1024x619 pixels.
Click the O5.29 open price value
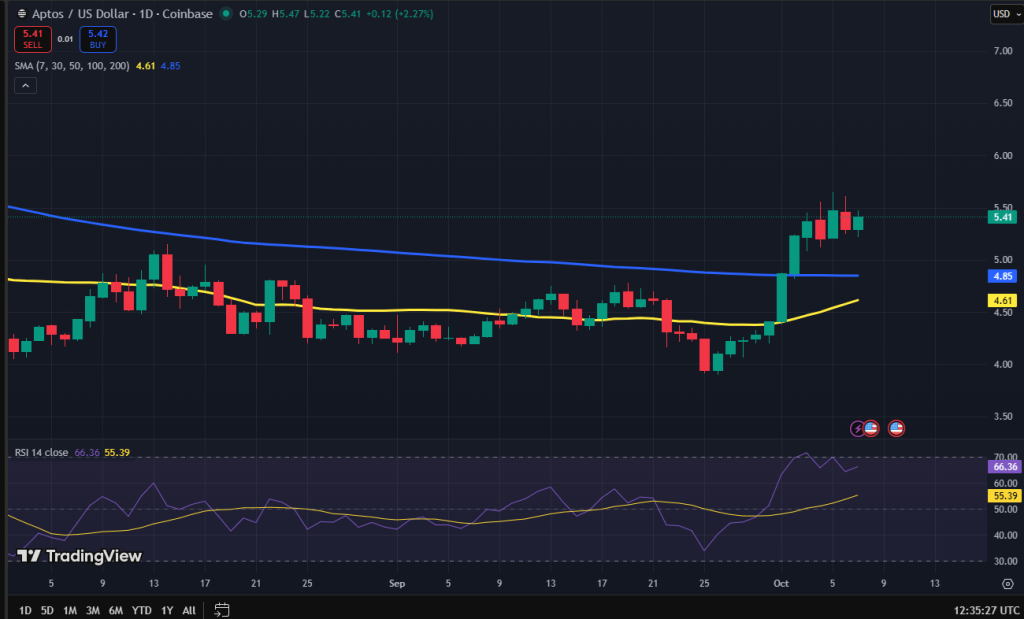[252, 14]
